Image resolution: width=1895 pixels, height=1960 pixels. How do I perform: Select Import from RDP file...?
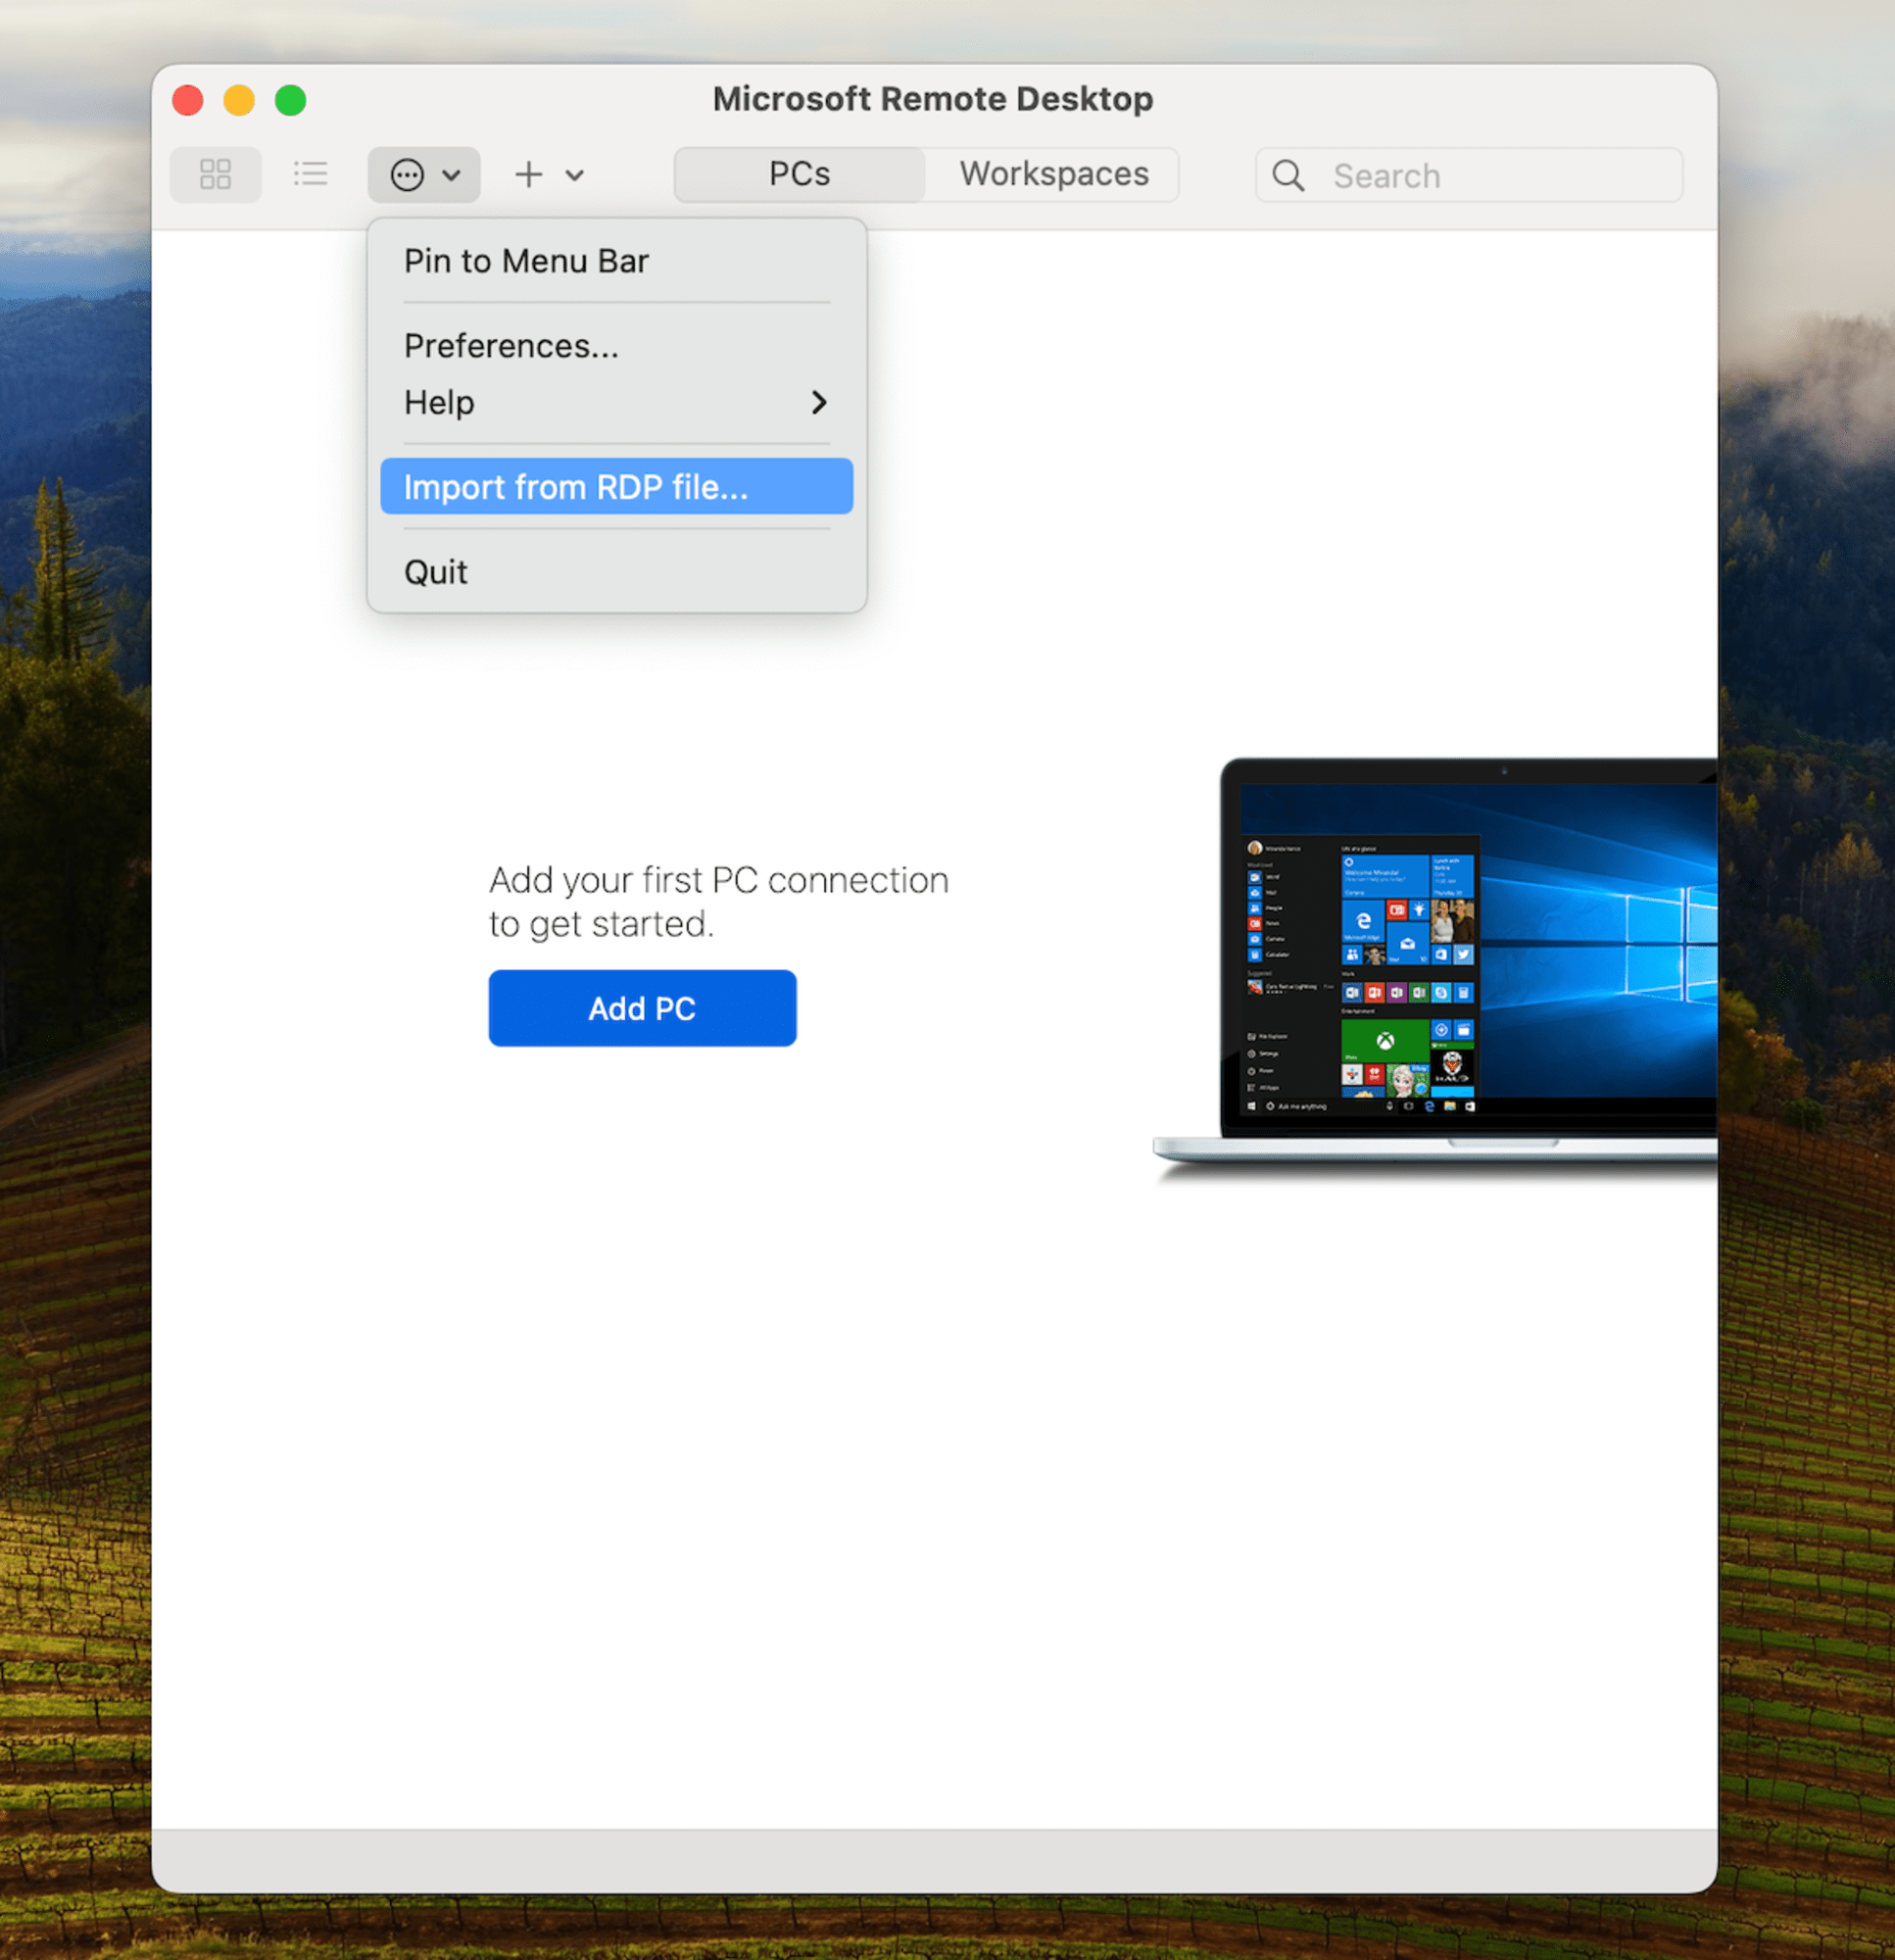[617, 487]
